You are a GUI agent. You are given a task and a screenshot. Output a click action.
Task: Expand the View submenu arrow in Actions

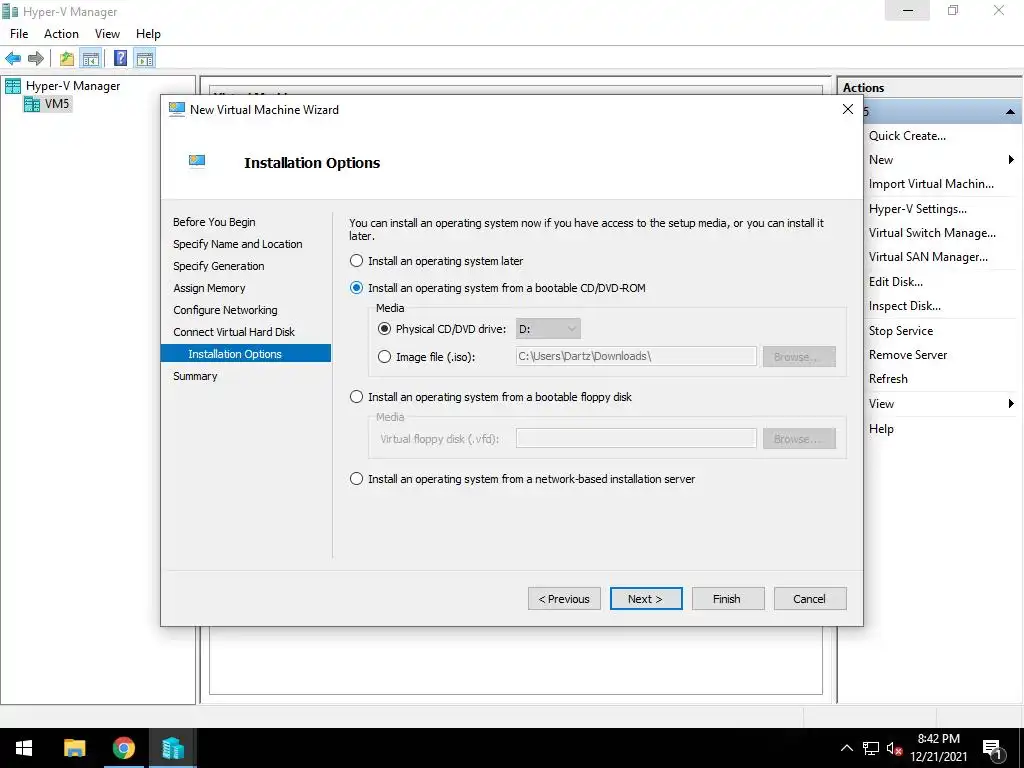1011,404
